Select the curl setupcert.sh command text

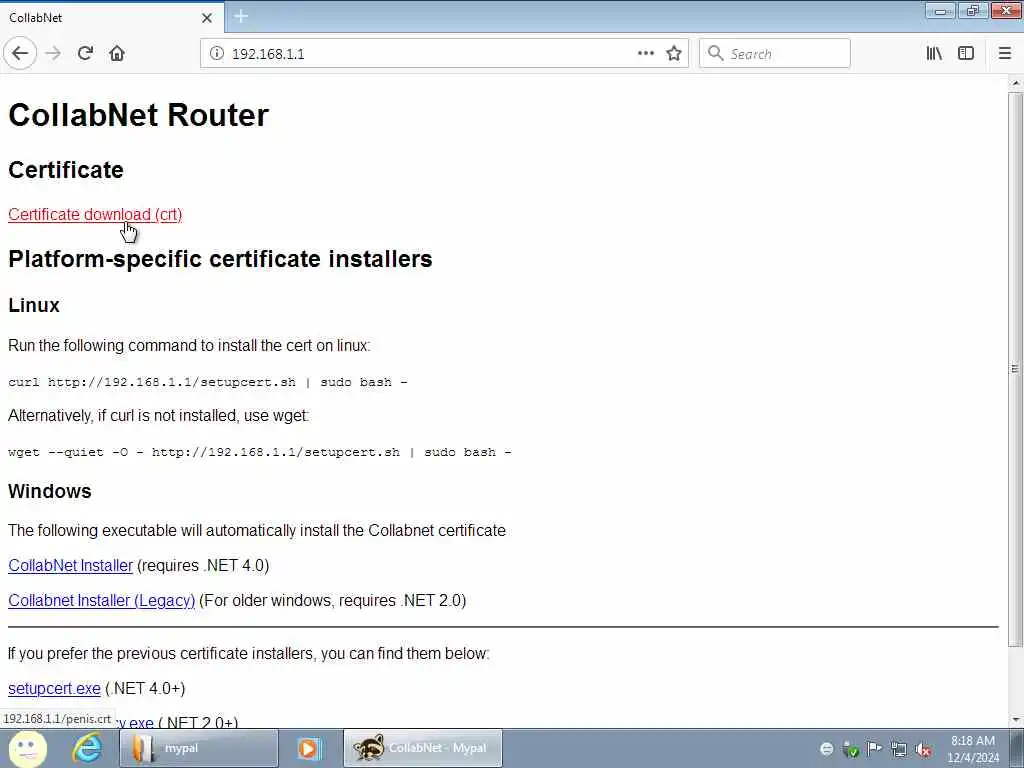click(208, 382)
